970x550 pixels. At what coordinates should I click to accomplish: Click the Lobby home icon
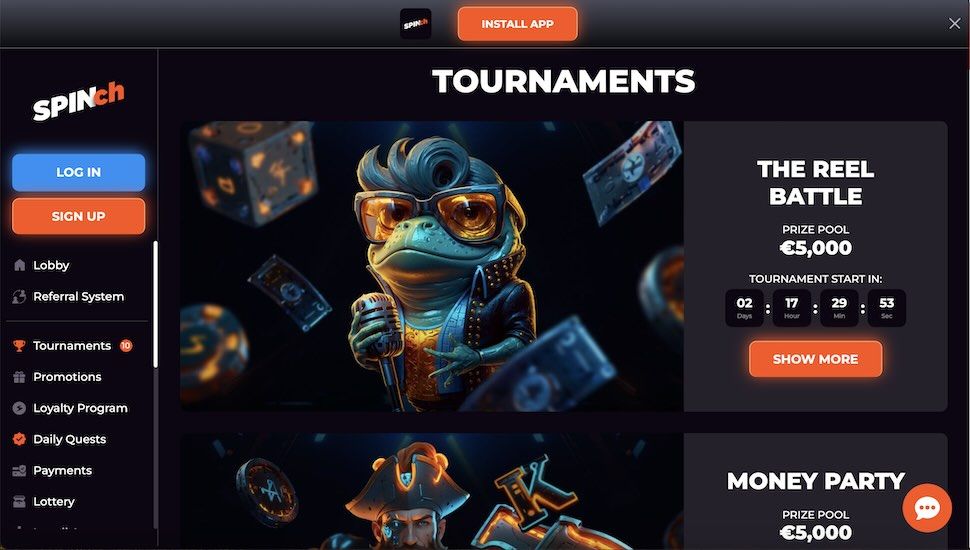(x=19, y=265)
